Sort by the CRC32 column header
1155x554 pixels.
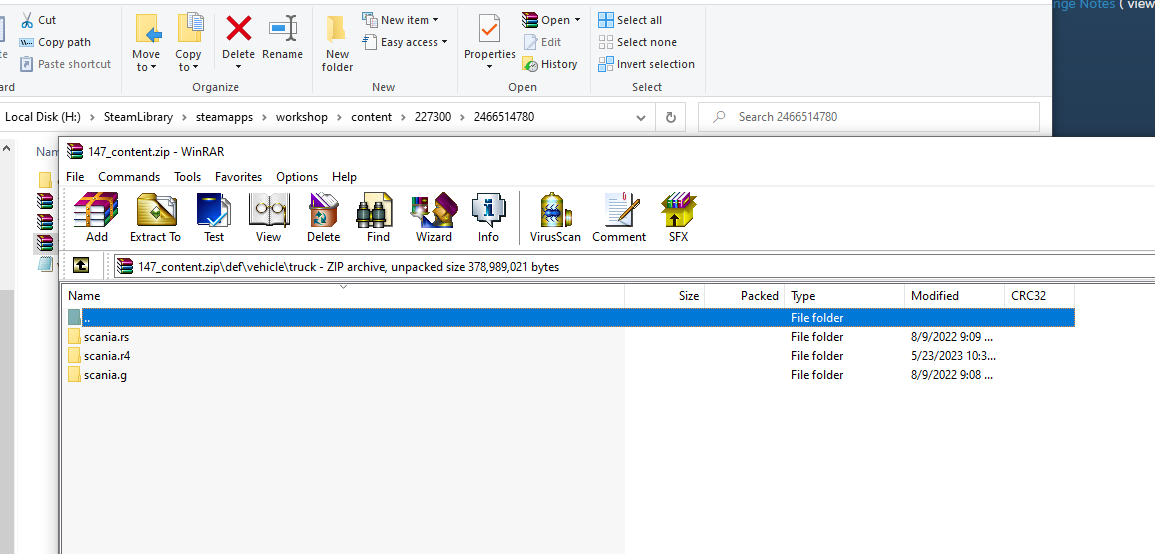coord(1039,295)
